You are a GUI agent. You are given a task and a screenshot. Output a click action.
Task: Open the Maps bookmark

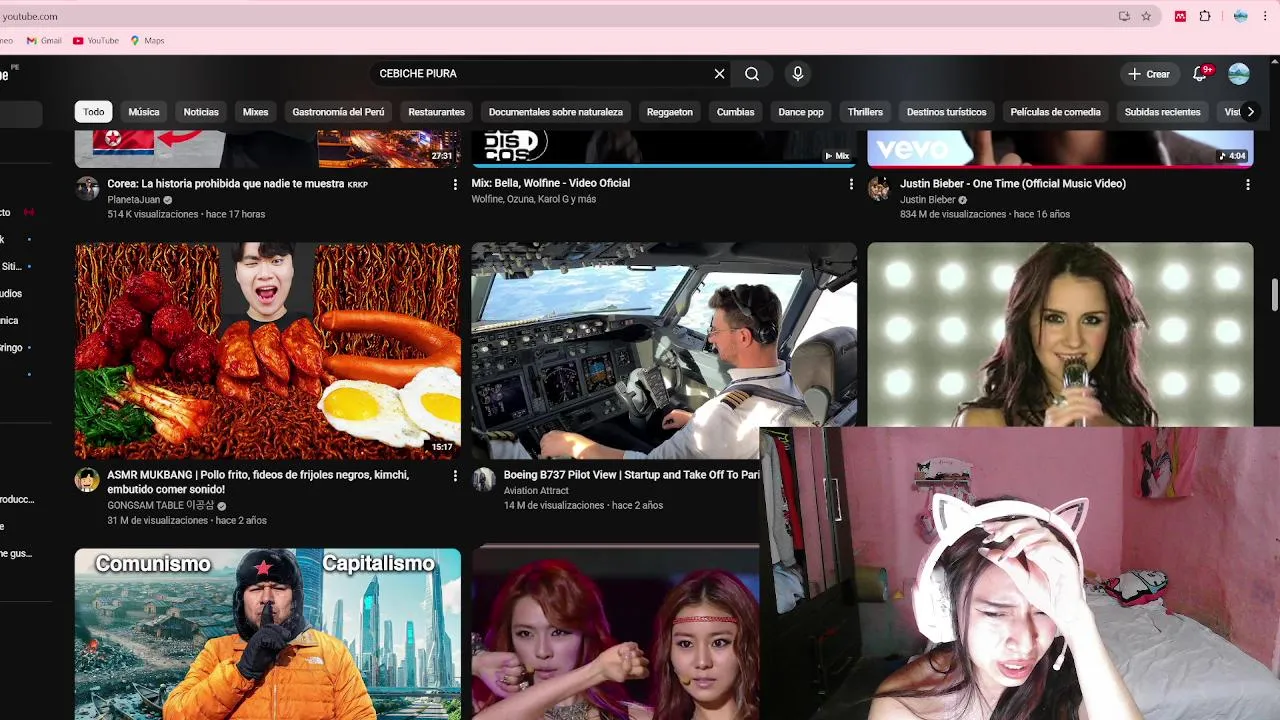(x=147, y=41)
